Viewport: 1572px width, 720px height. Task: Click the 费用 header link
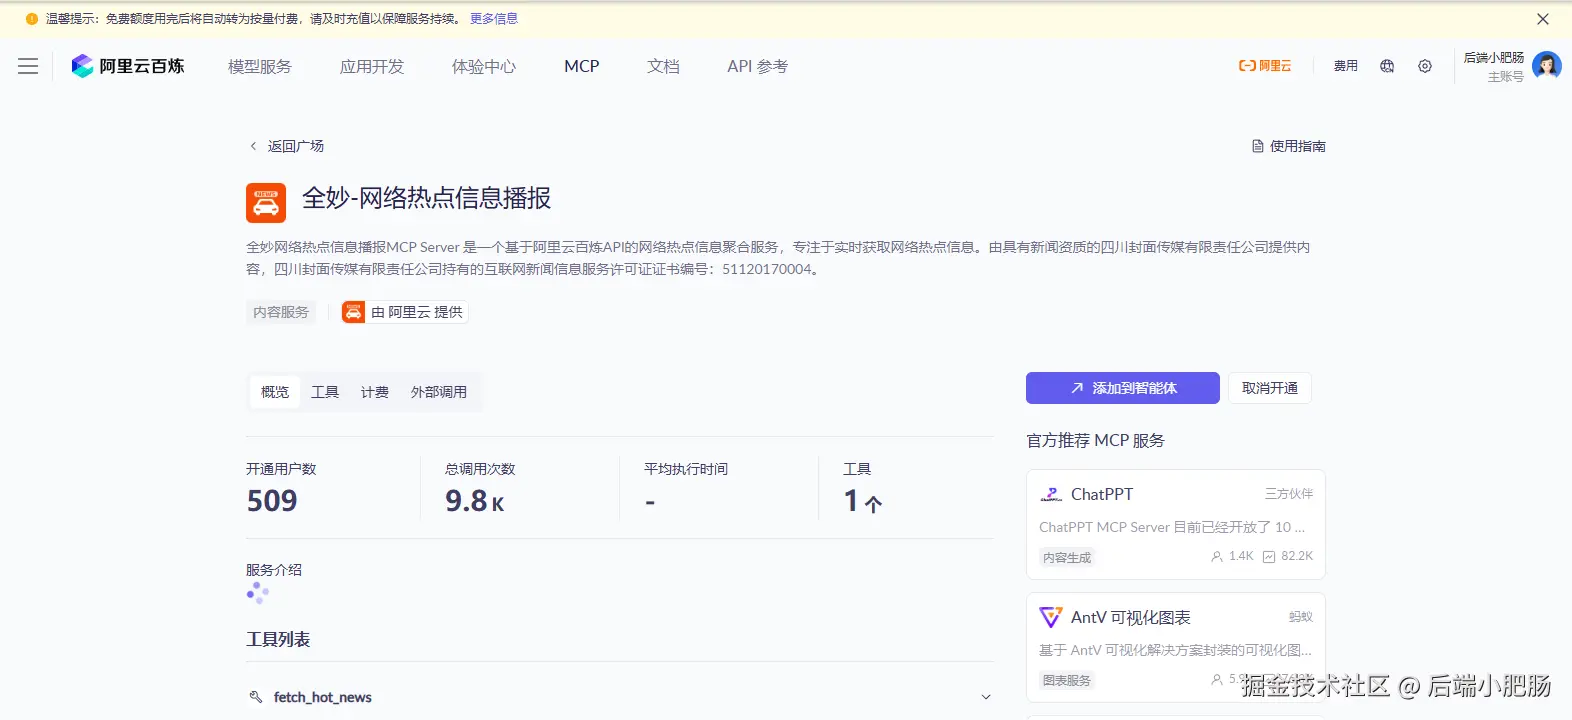1346,66
